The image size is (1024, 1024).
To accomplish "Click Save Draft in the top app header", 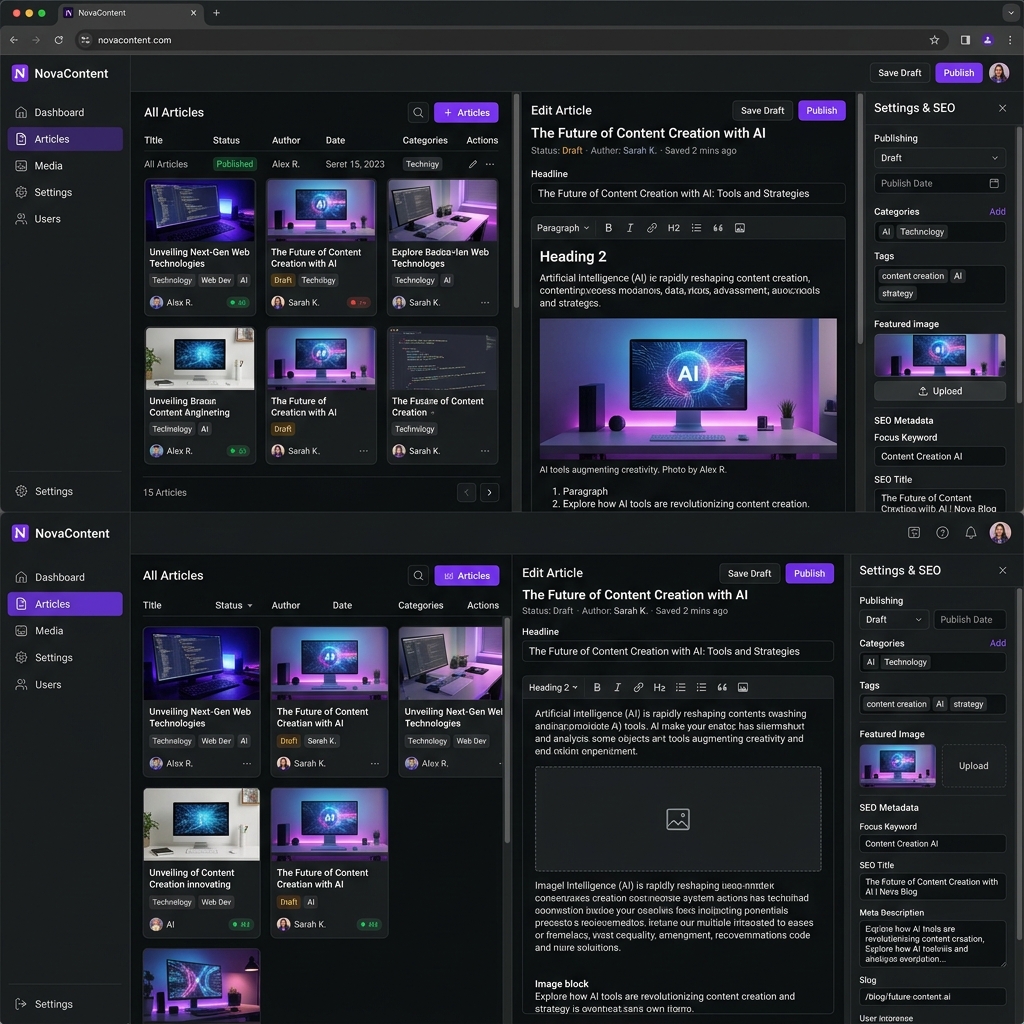I will click(899, 73).
